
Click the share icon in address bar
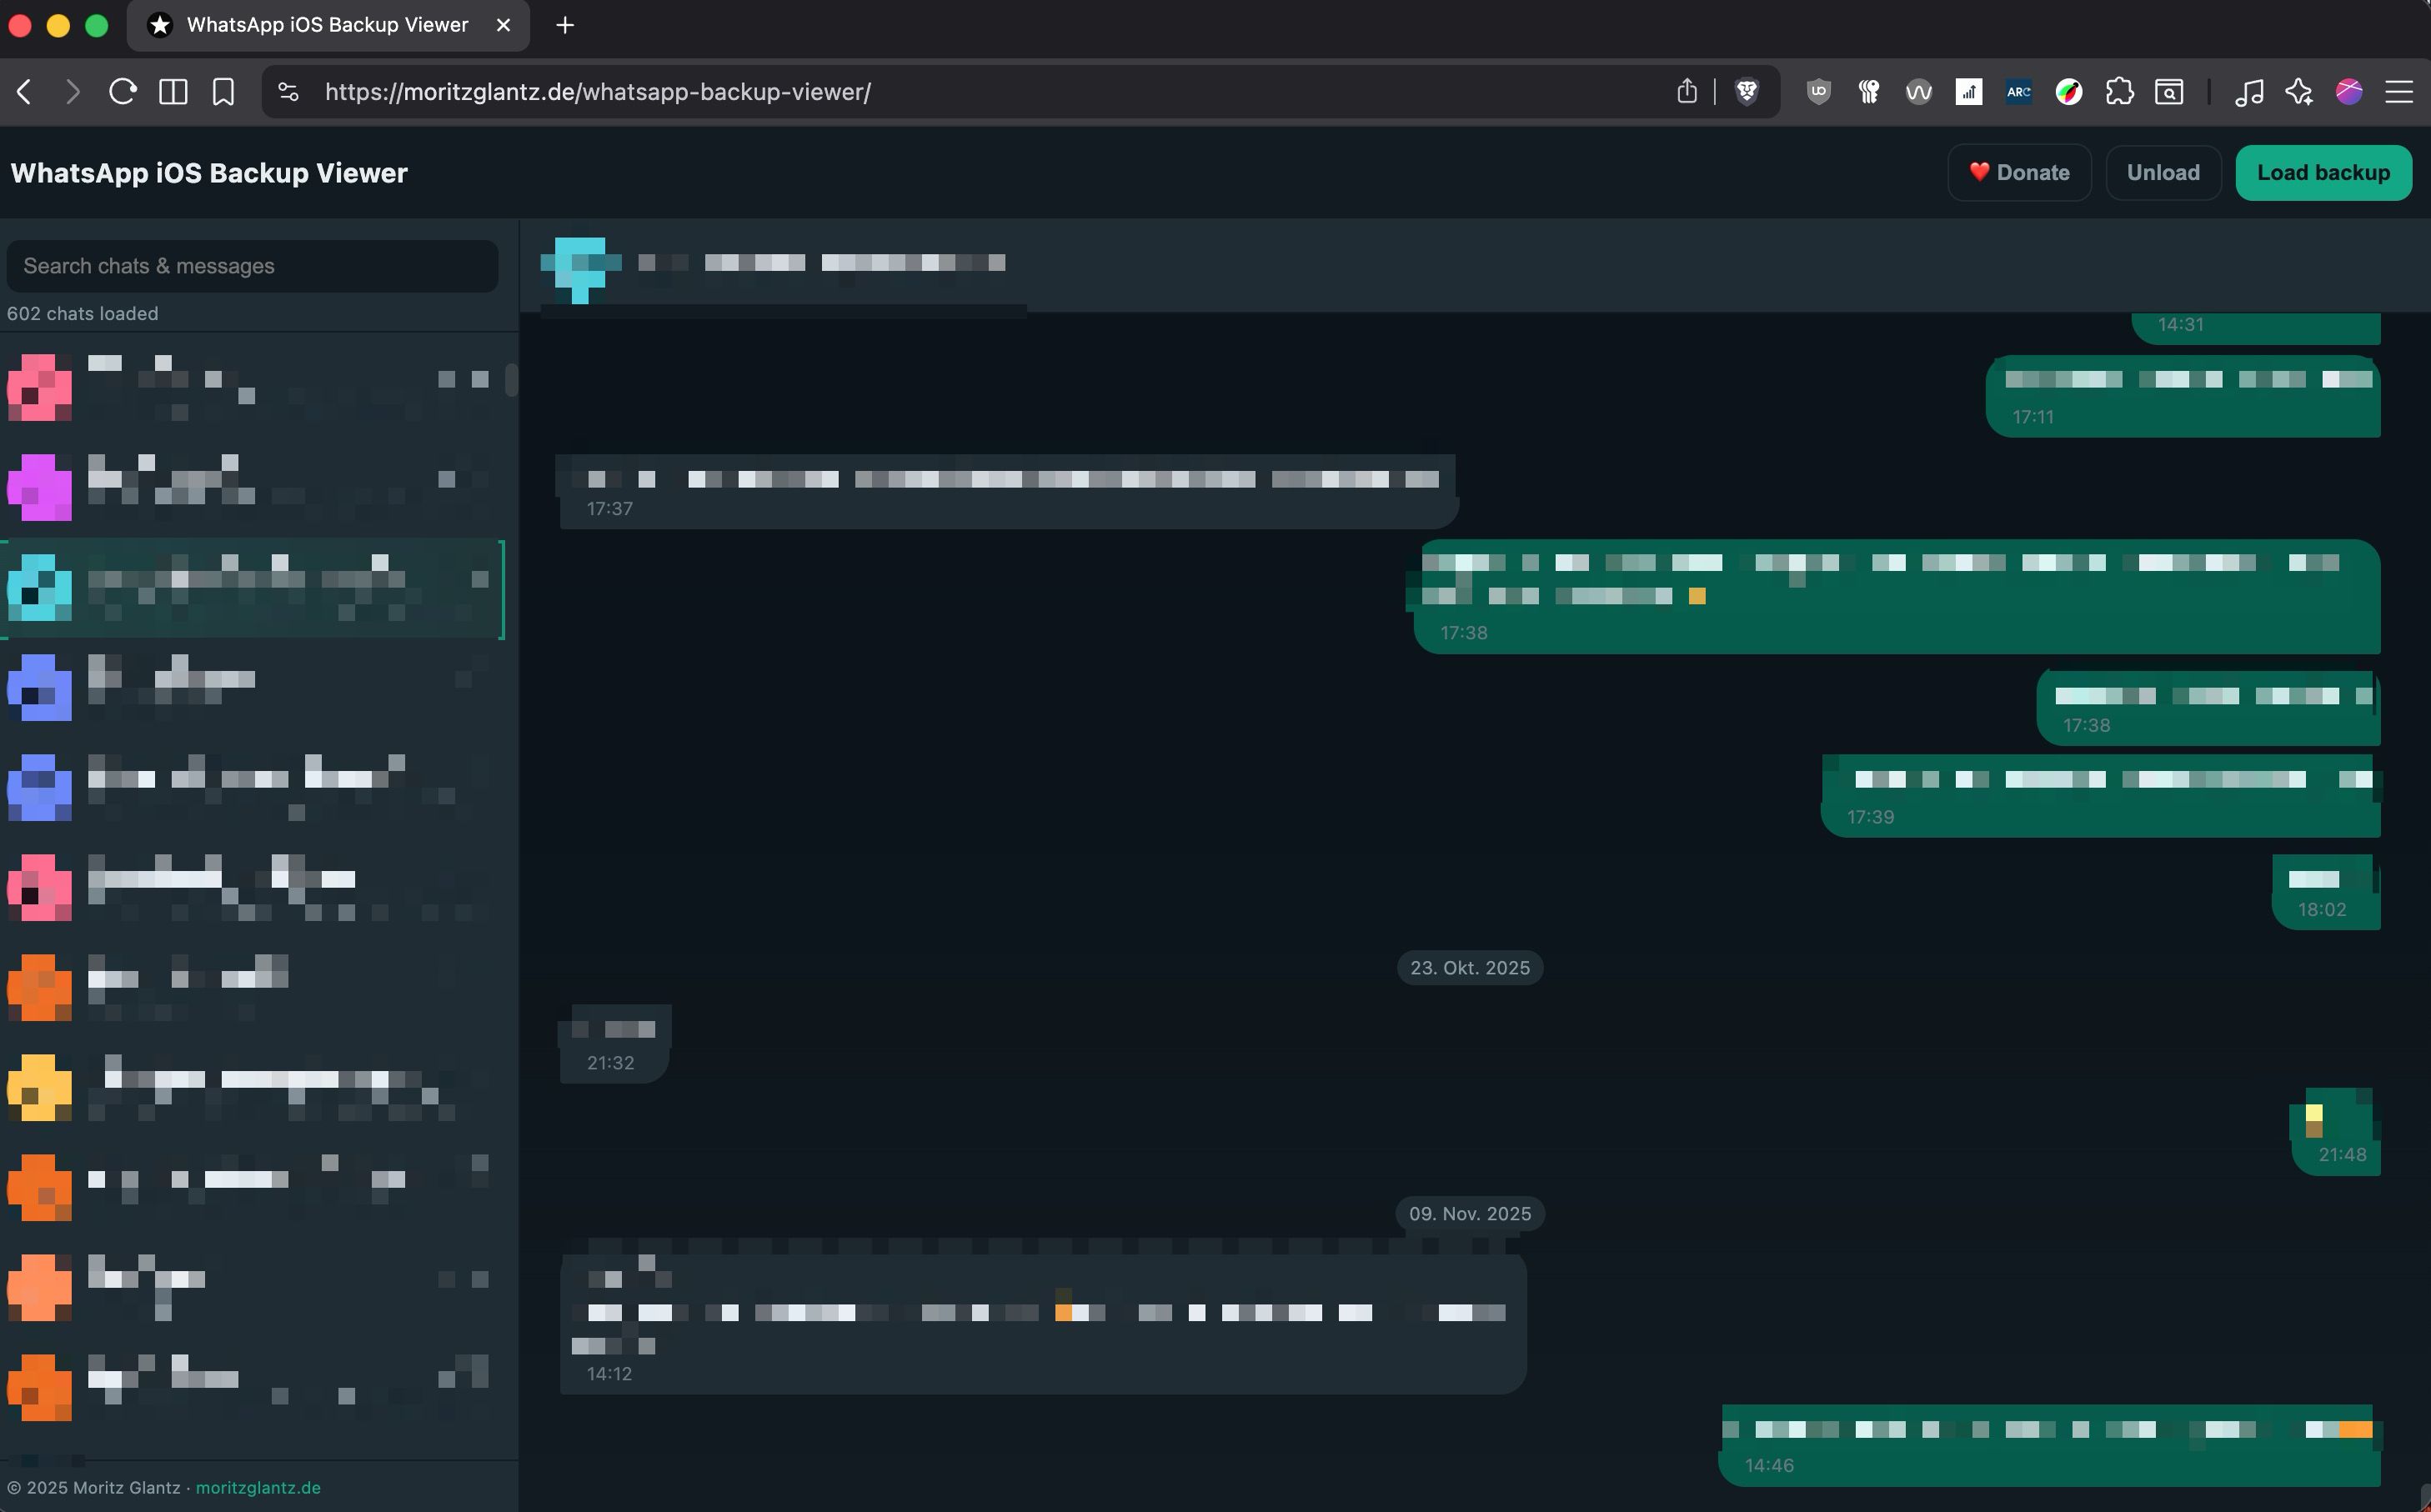[1687, 91]
